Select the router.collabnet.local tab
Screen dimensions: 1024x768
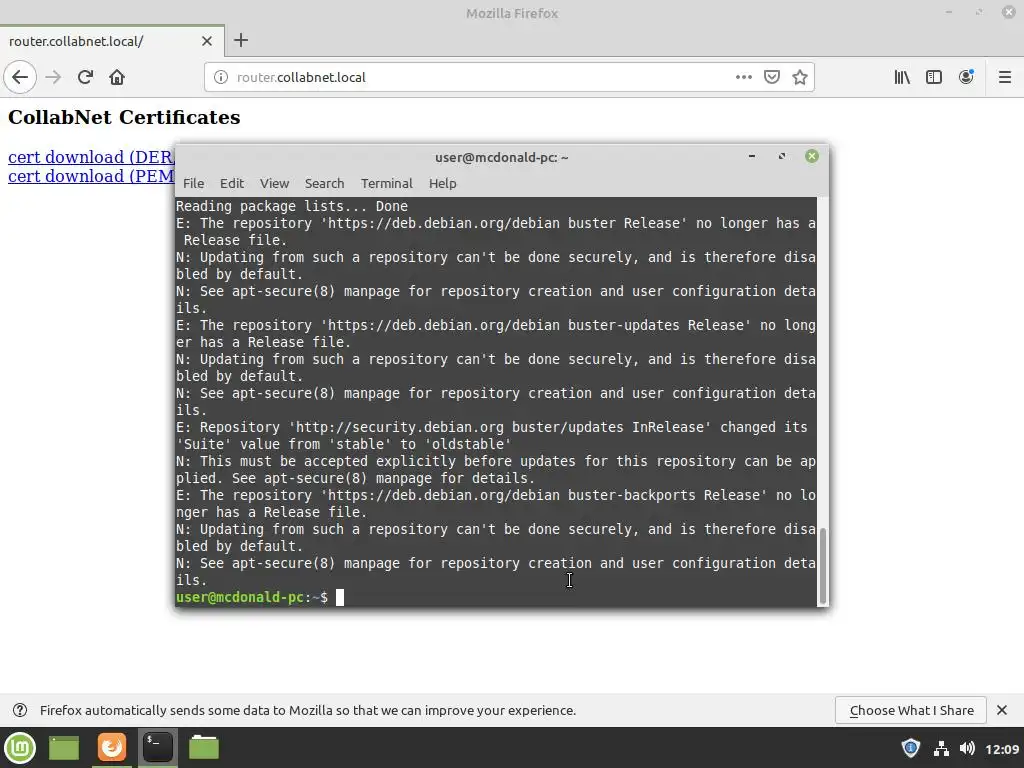tap(112, 41)
